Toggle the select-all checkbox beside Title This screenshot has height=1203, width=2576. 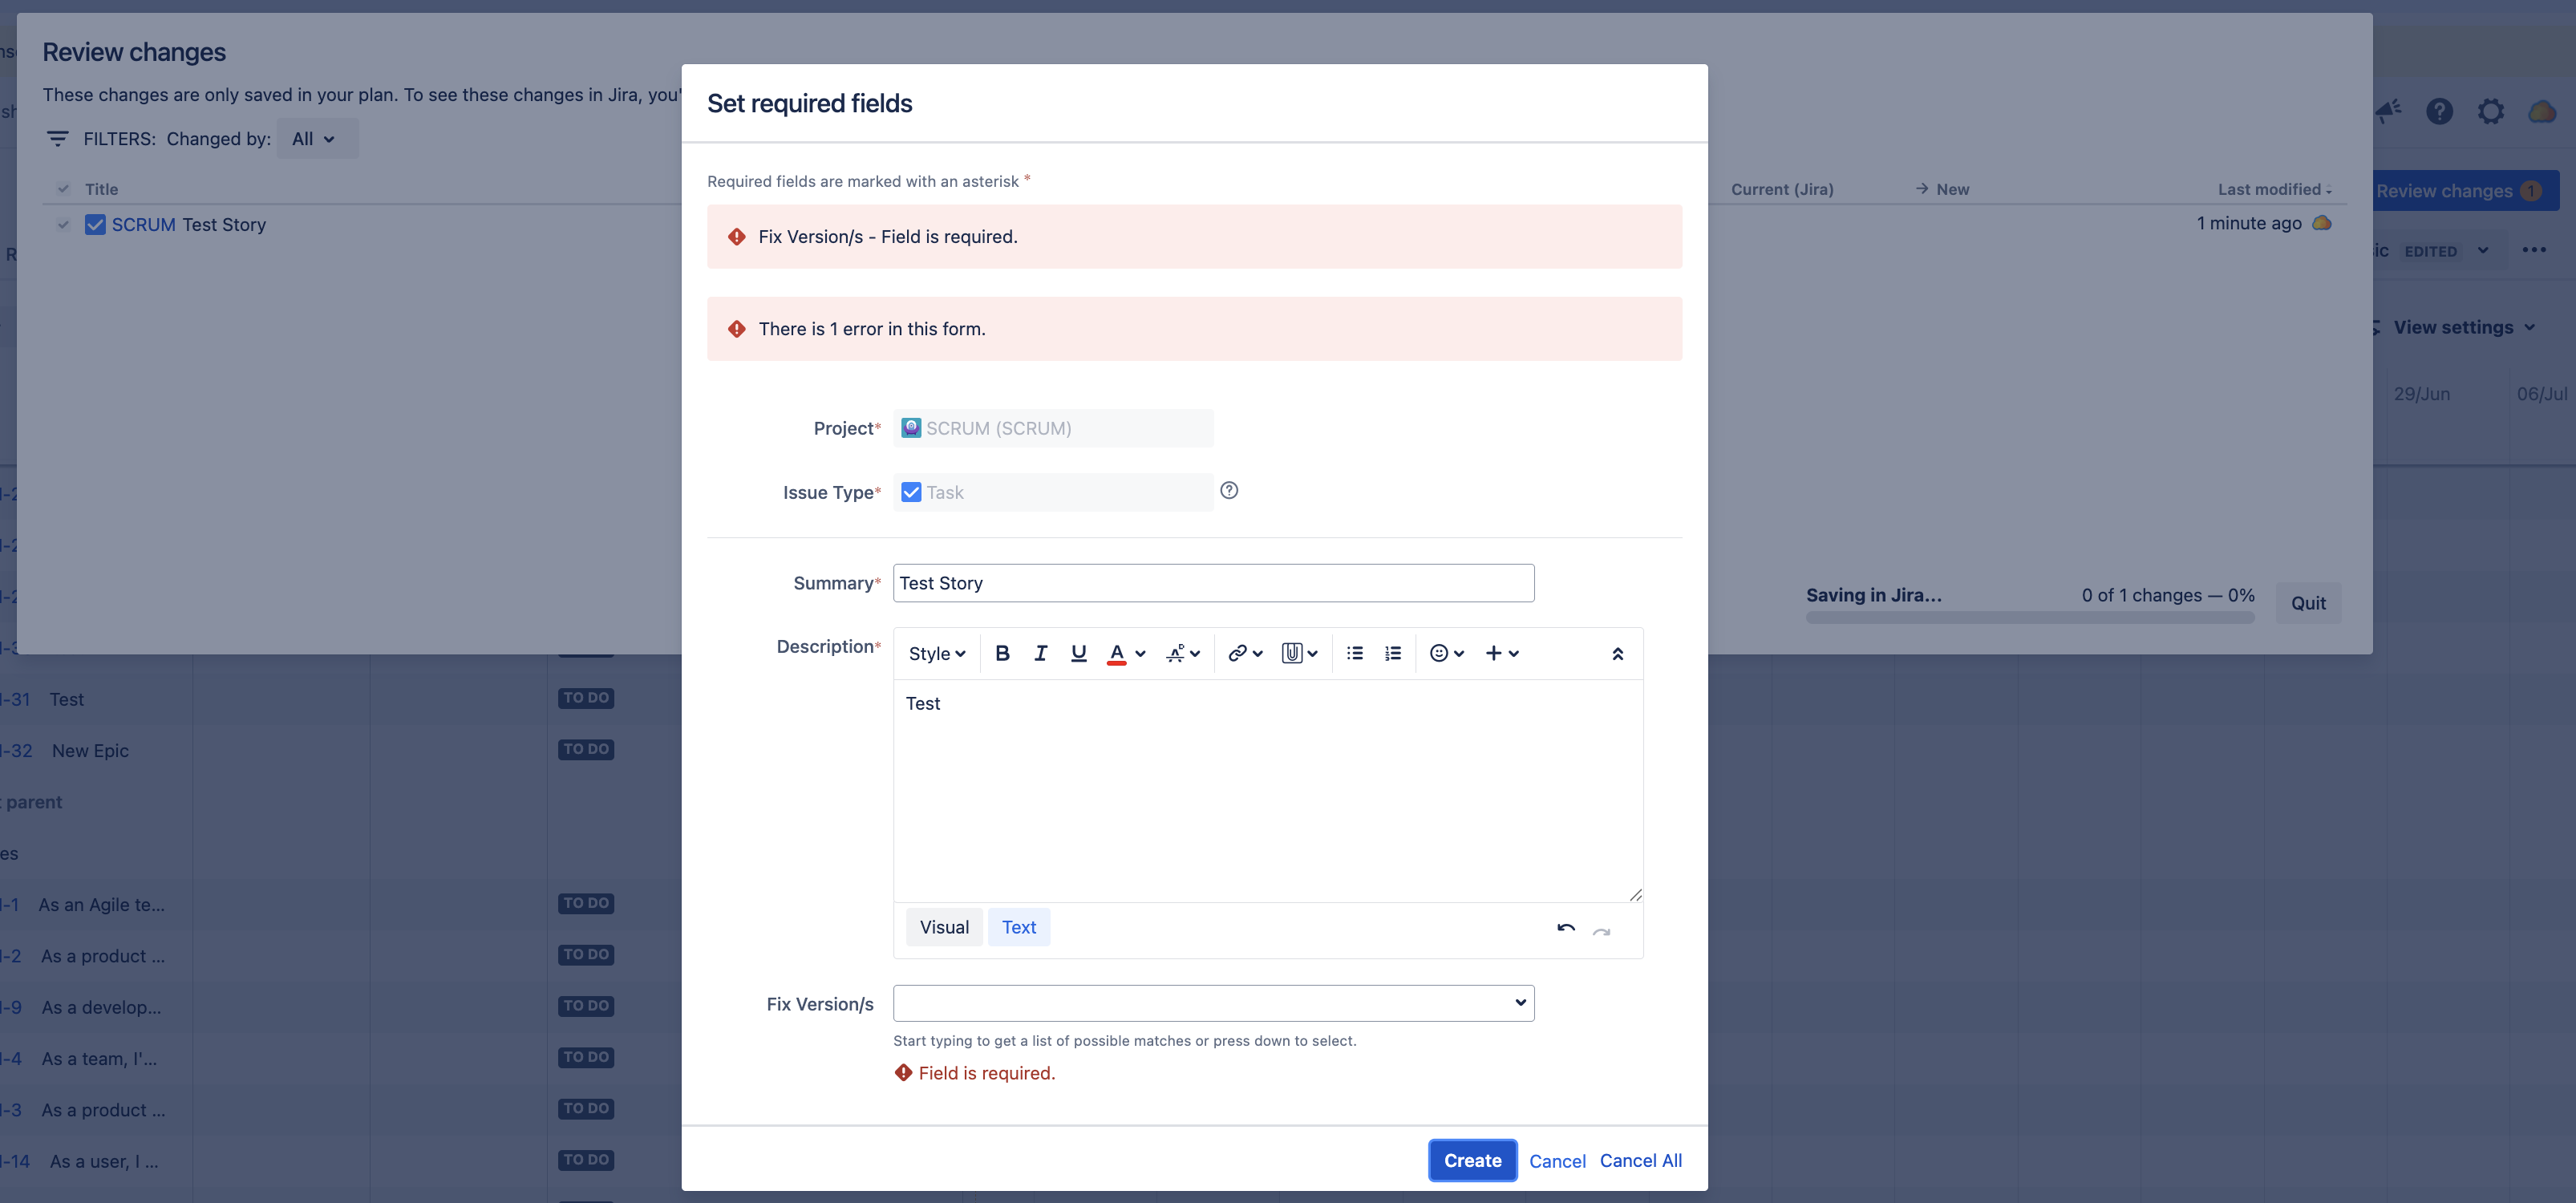coord(63,189)
